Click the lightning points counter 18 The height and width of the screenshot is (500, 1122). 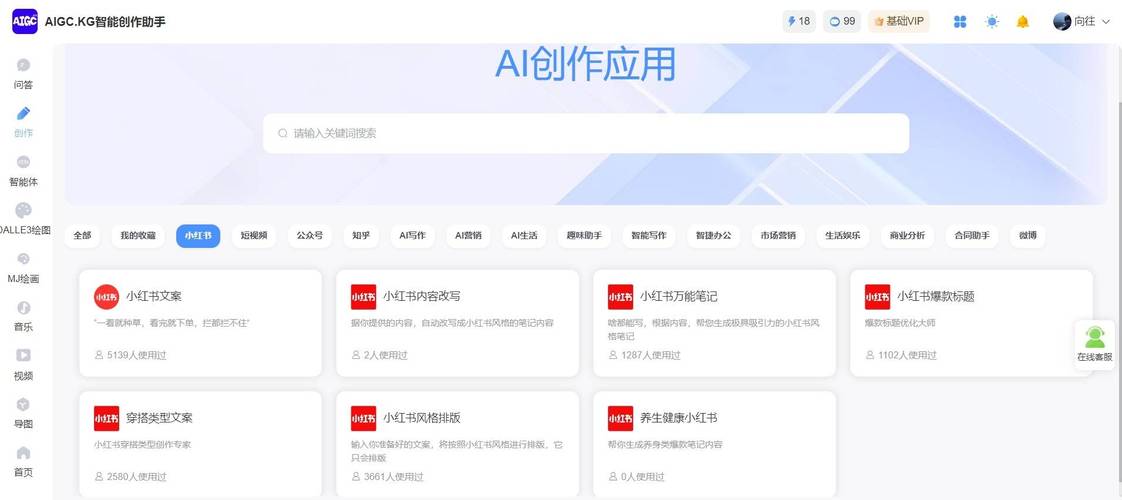click(798, 21)
